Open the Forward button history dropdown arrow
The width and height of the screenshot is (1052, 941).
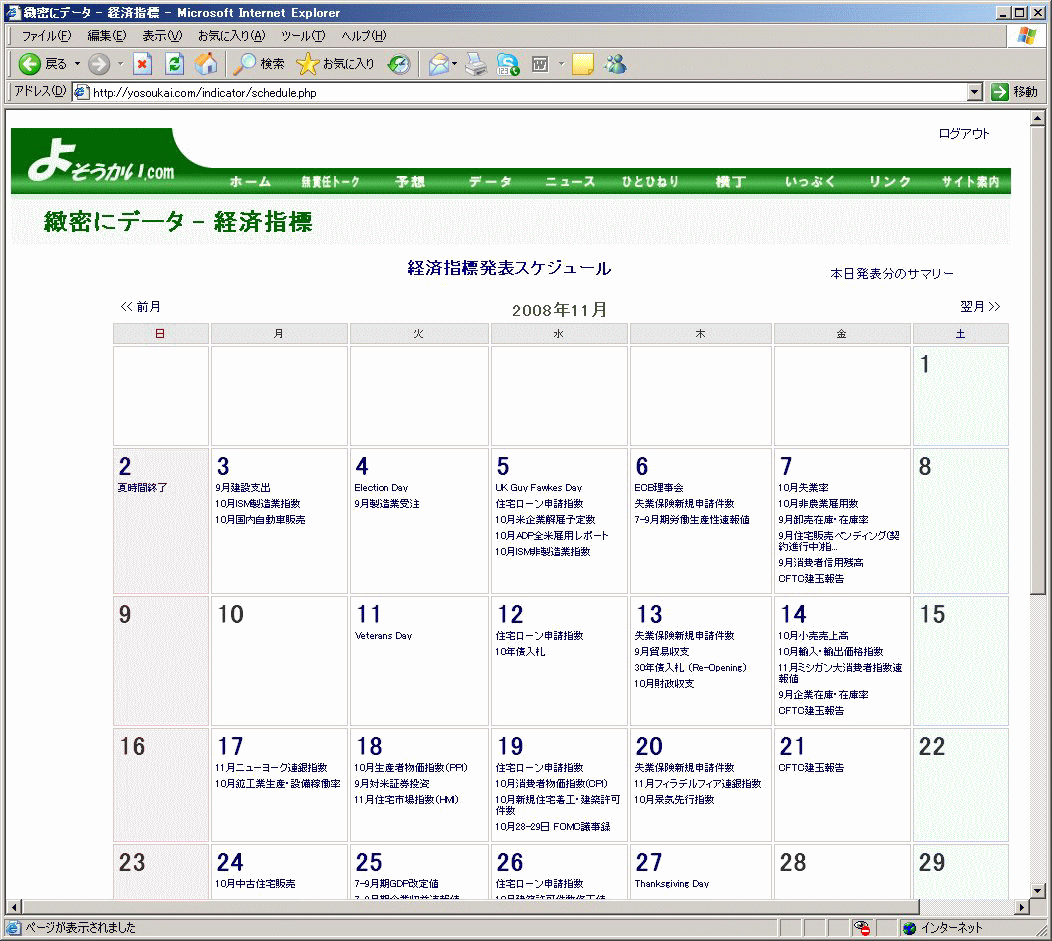click(x=120, y=64)
